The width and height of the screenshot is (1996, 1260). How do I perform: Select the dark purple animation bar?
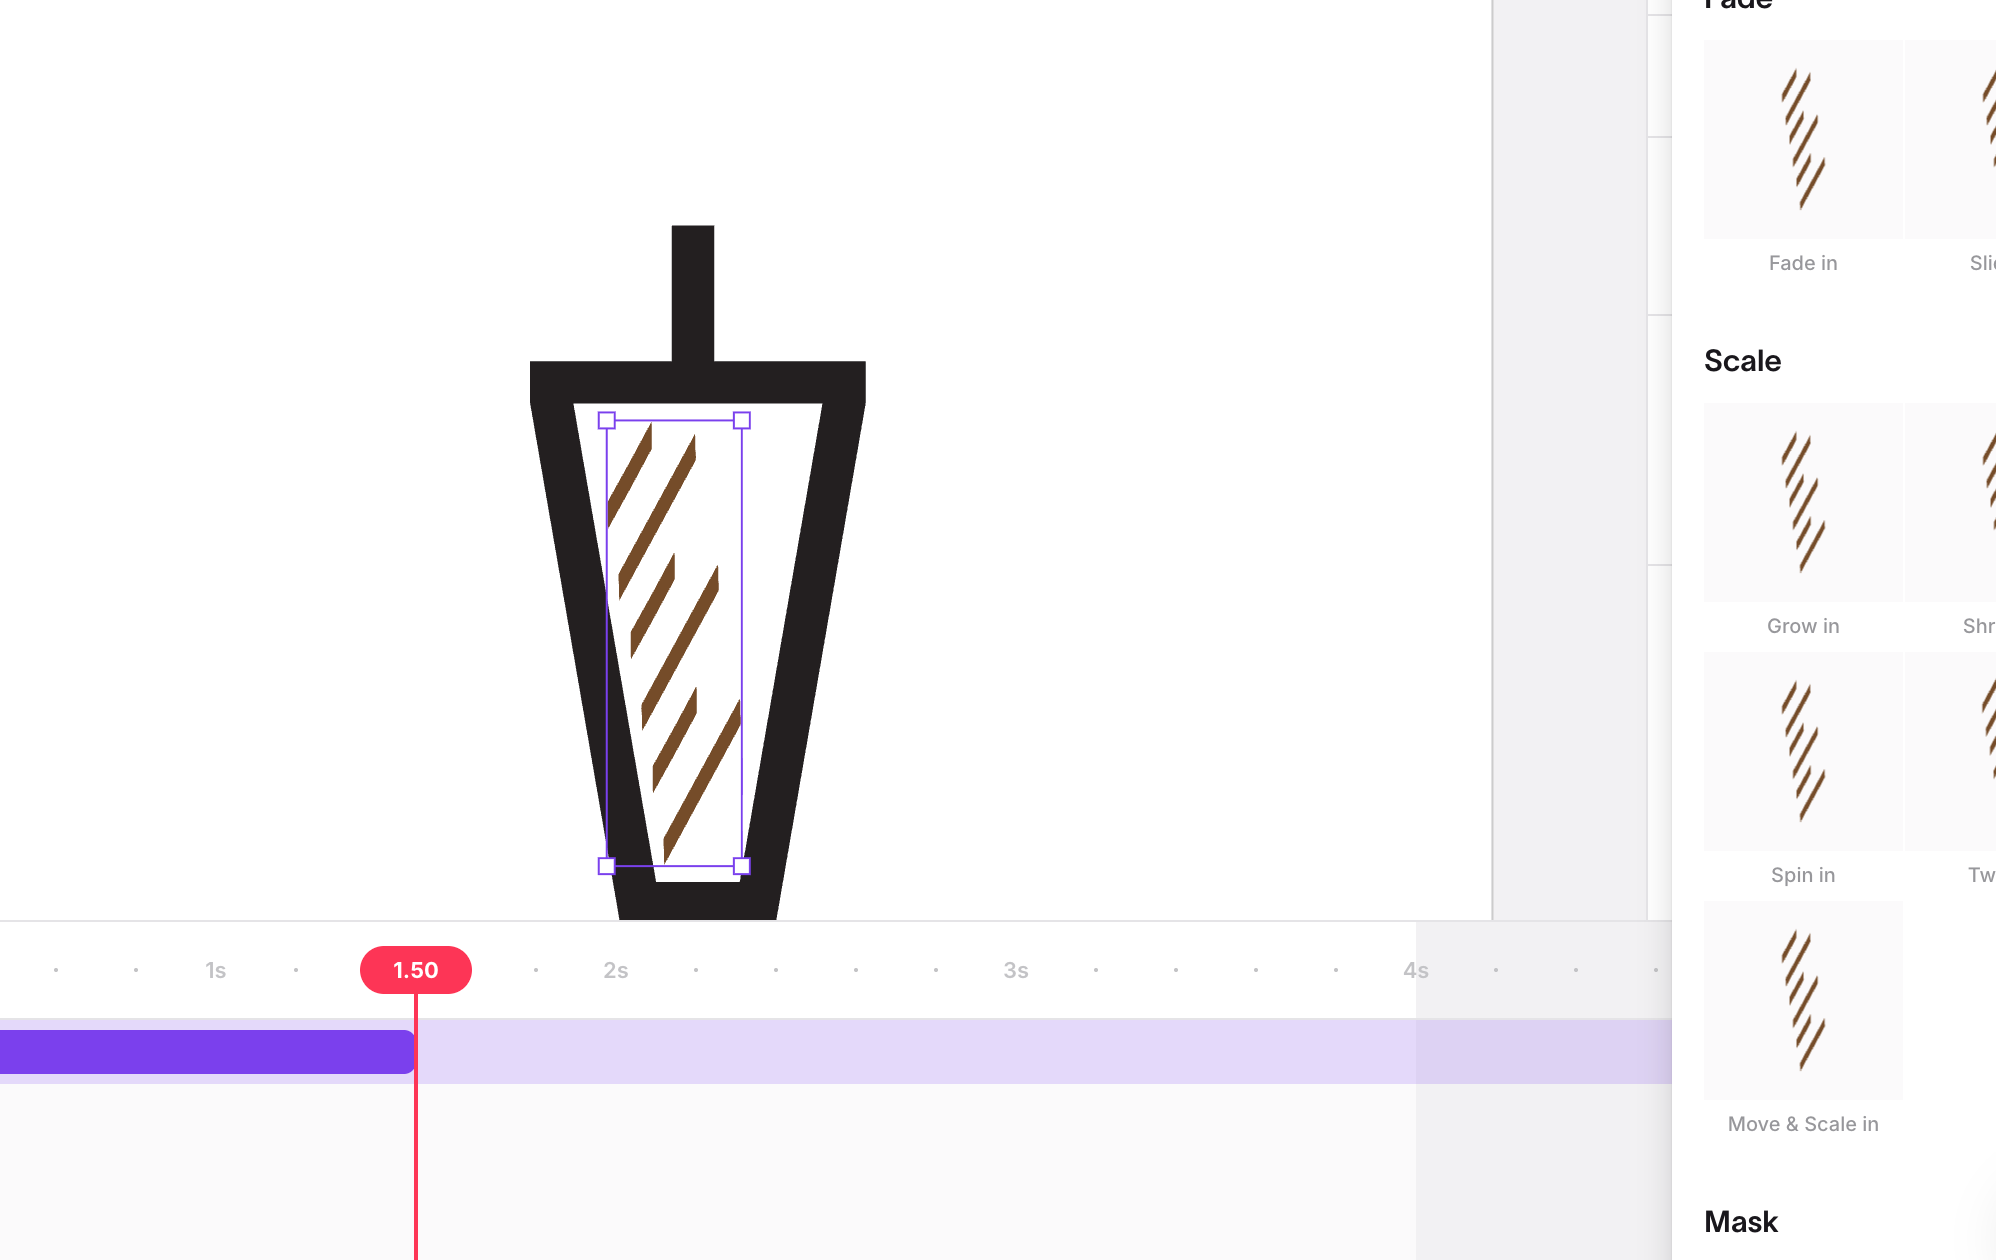tap(205, 1052)
